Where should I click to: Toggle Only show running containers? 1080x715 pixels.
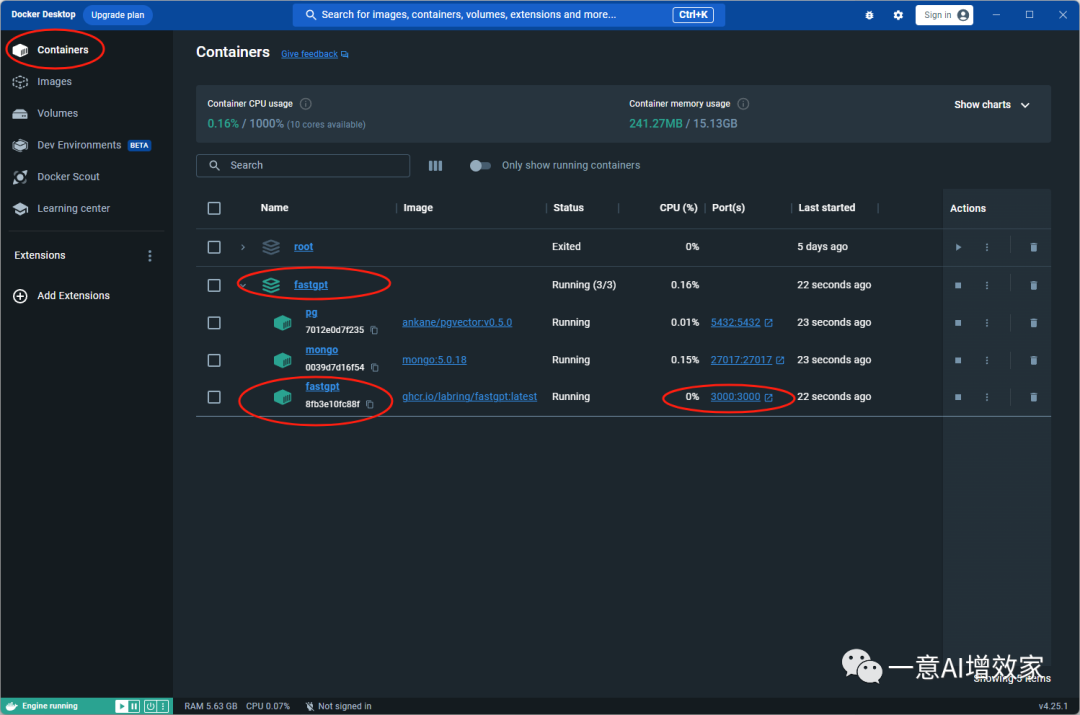[x=480, y=165]
